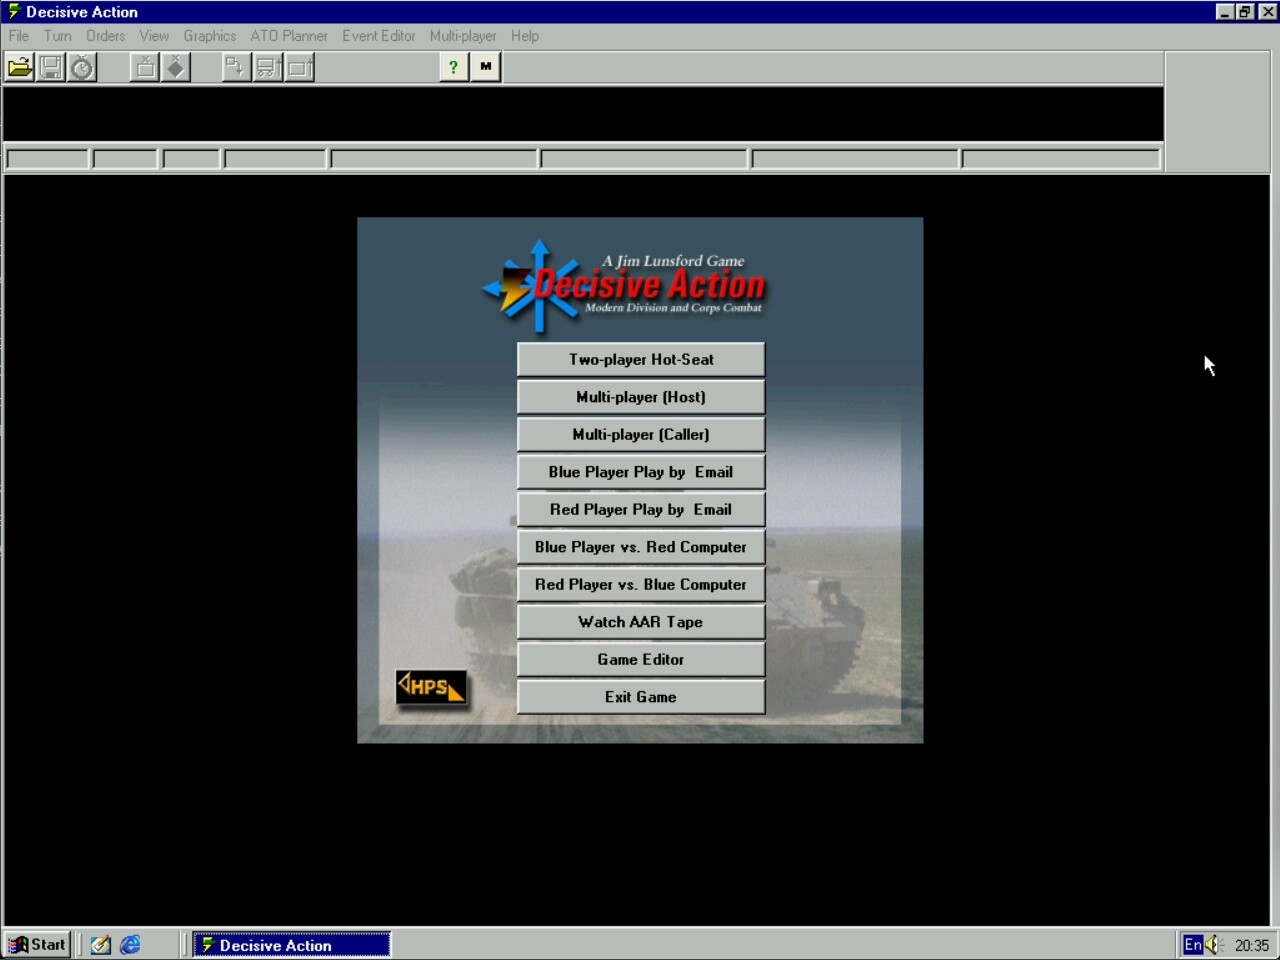Restore down the Decisive Action window
This screenshot has height=960, width=1280.
click(1244, 12)
